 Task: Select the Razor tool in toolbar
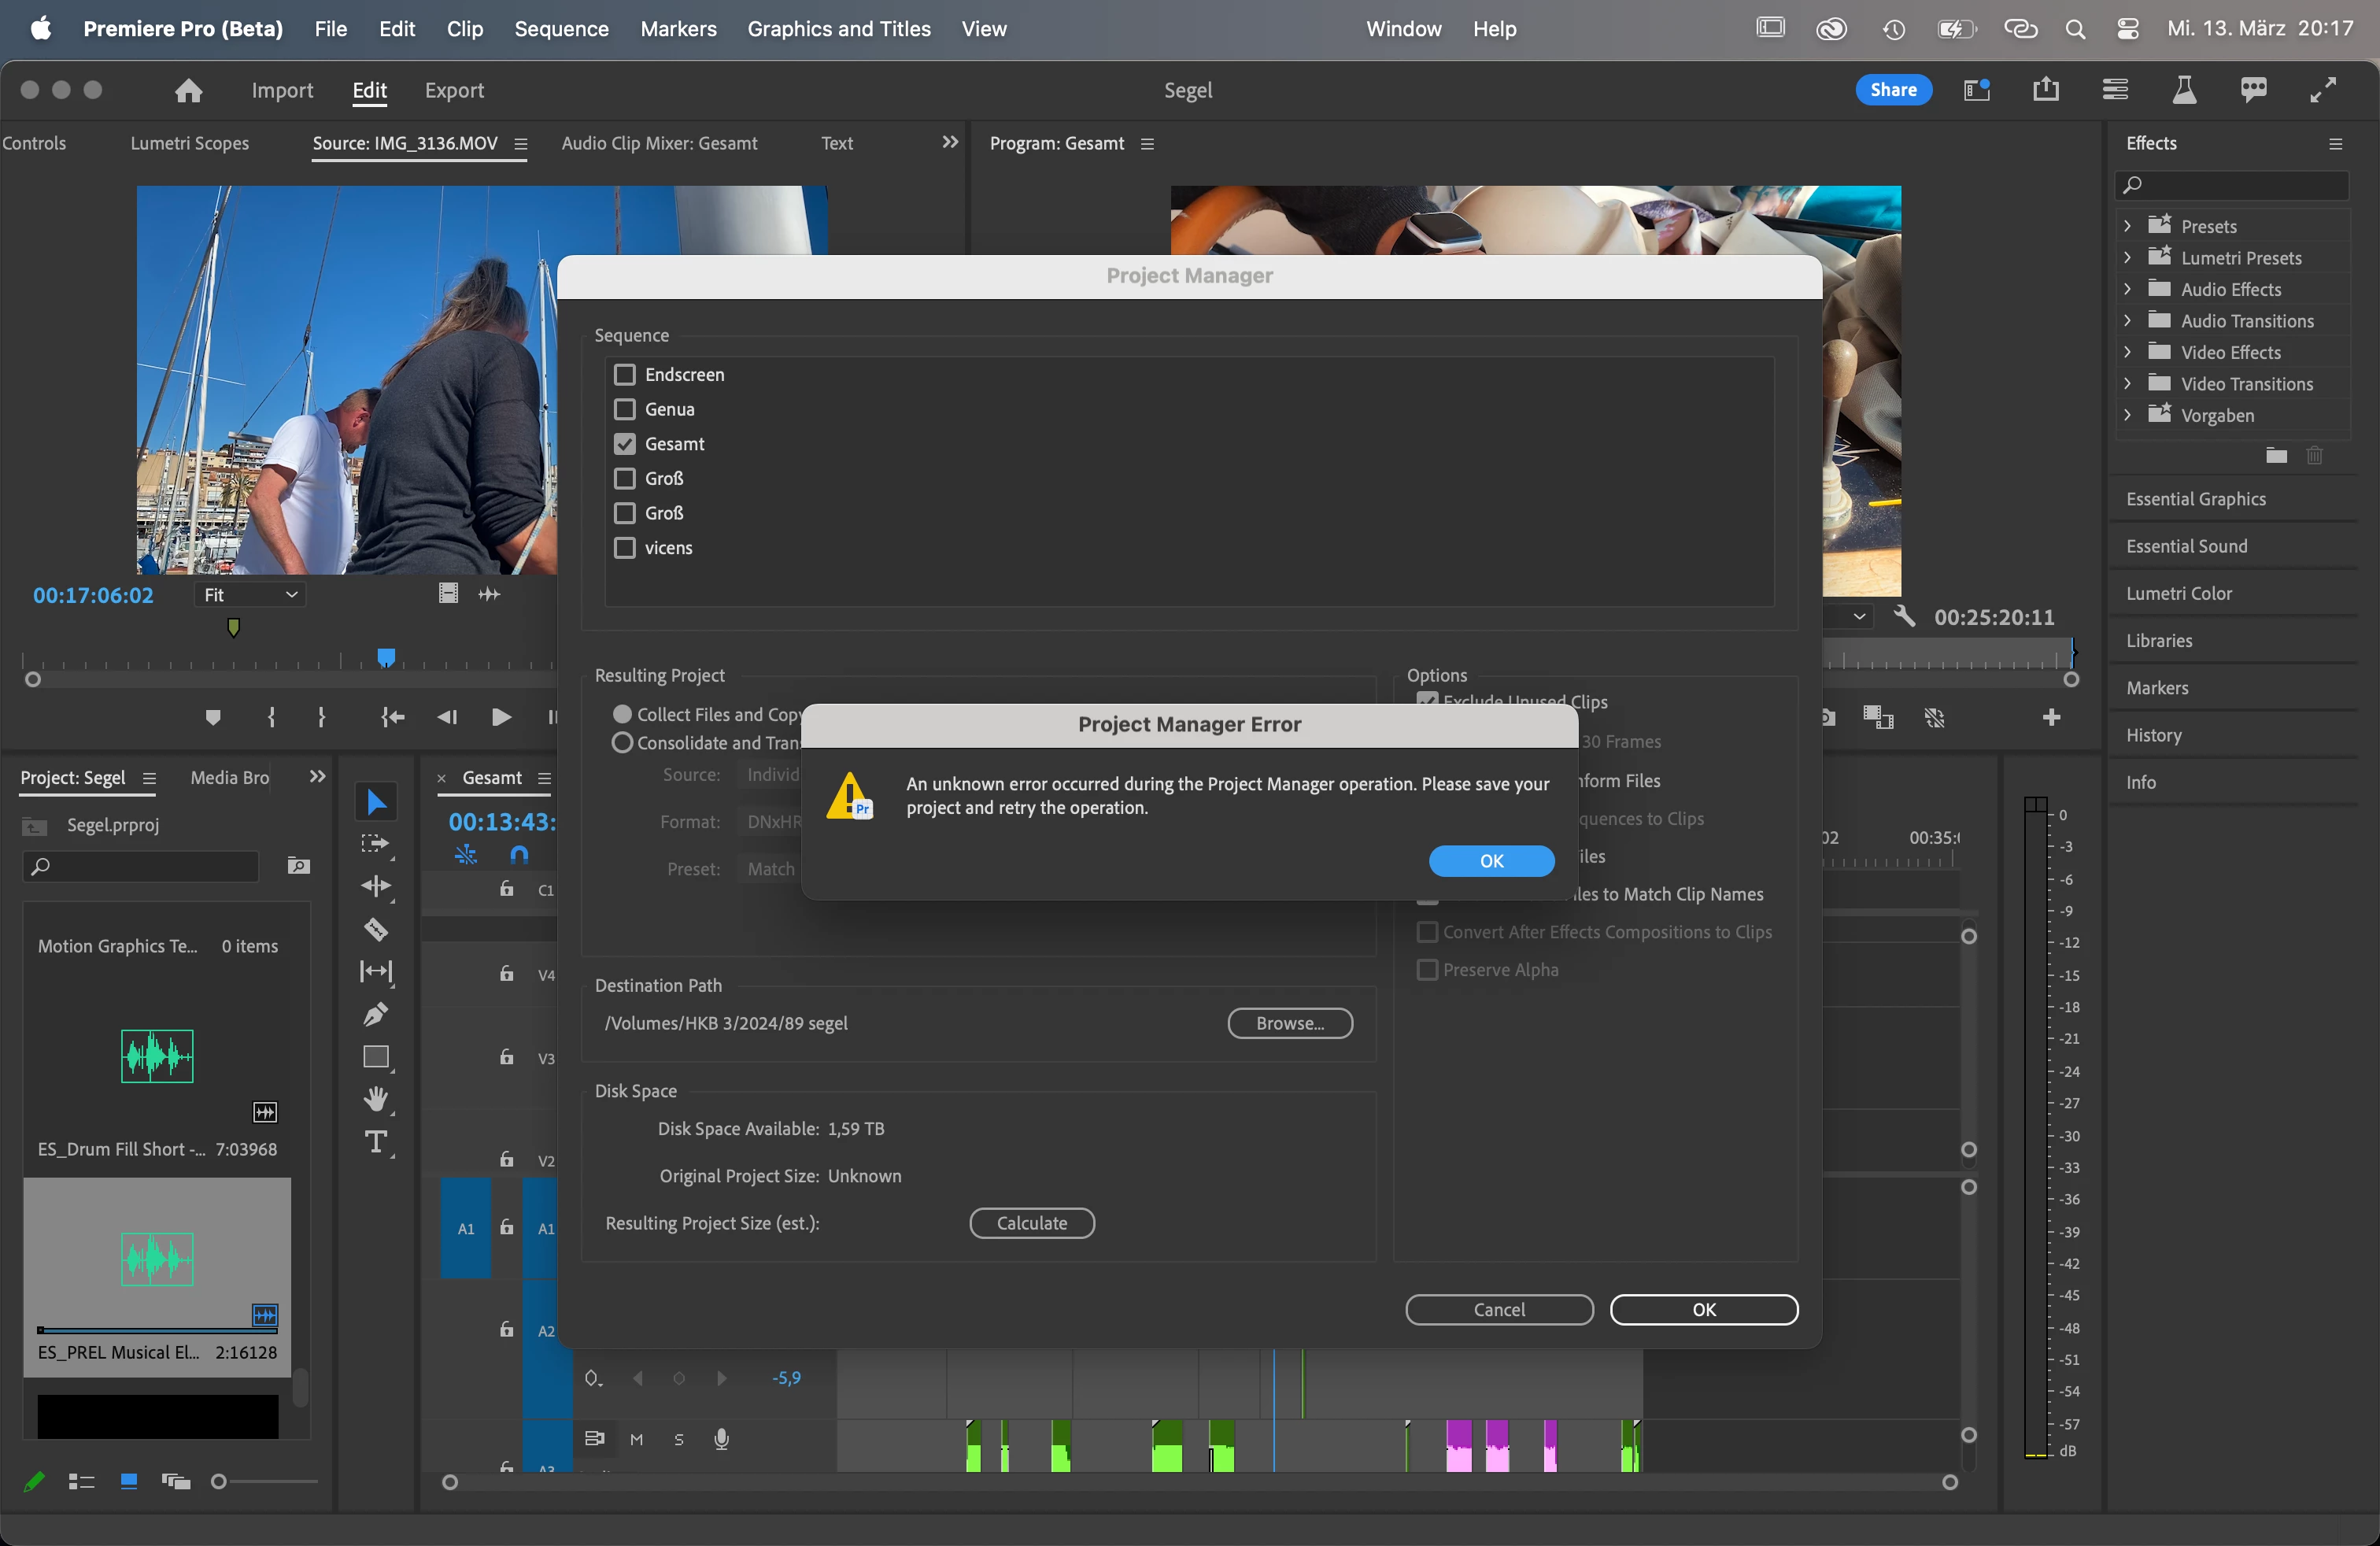[x=376, y=929]
